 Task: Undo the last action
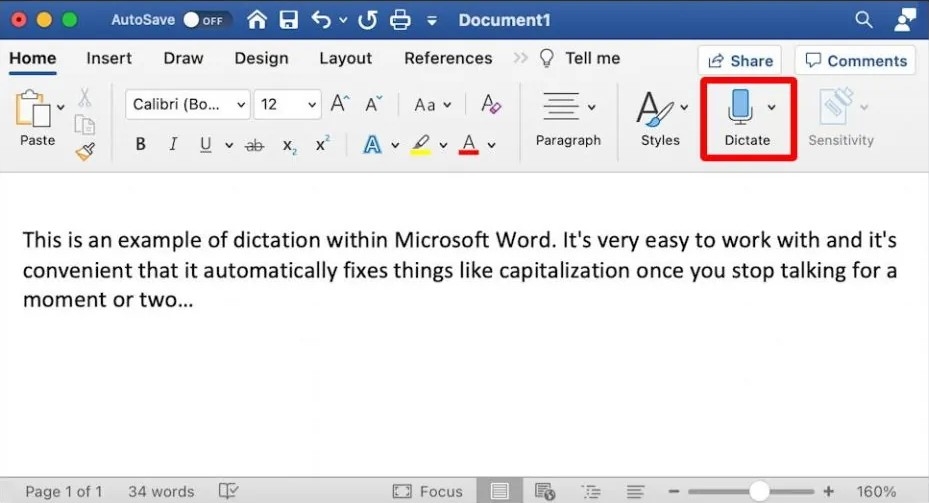coord(321,20)
